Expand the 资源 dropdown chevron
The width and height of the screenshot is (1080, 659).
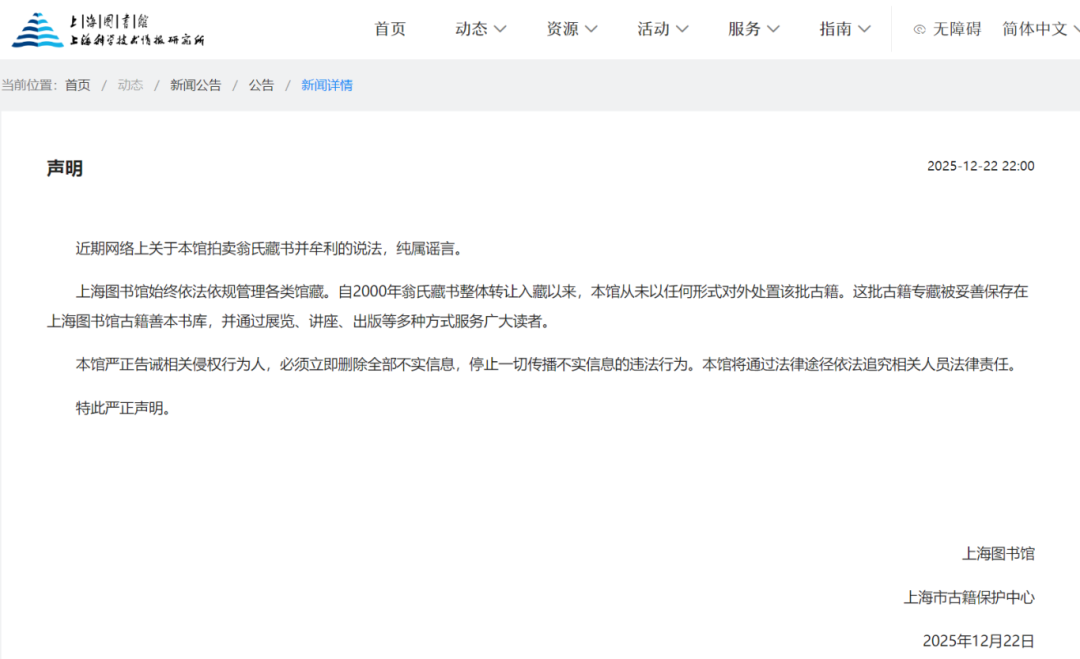591,29
